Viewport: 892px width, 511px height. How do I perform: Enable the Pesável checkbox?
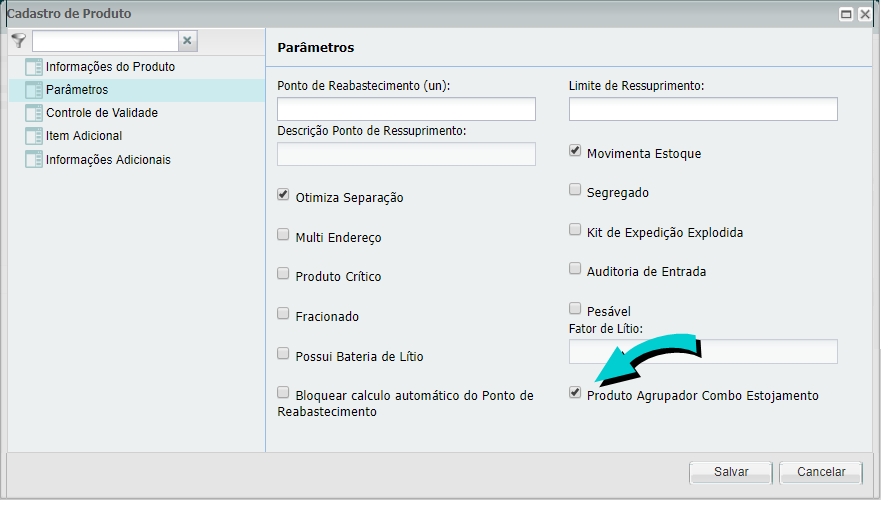tap(575, 308)
